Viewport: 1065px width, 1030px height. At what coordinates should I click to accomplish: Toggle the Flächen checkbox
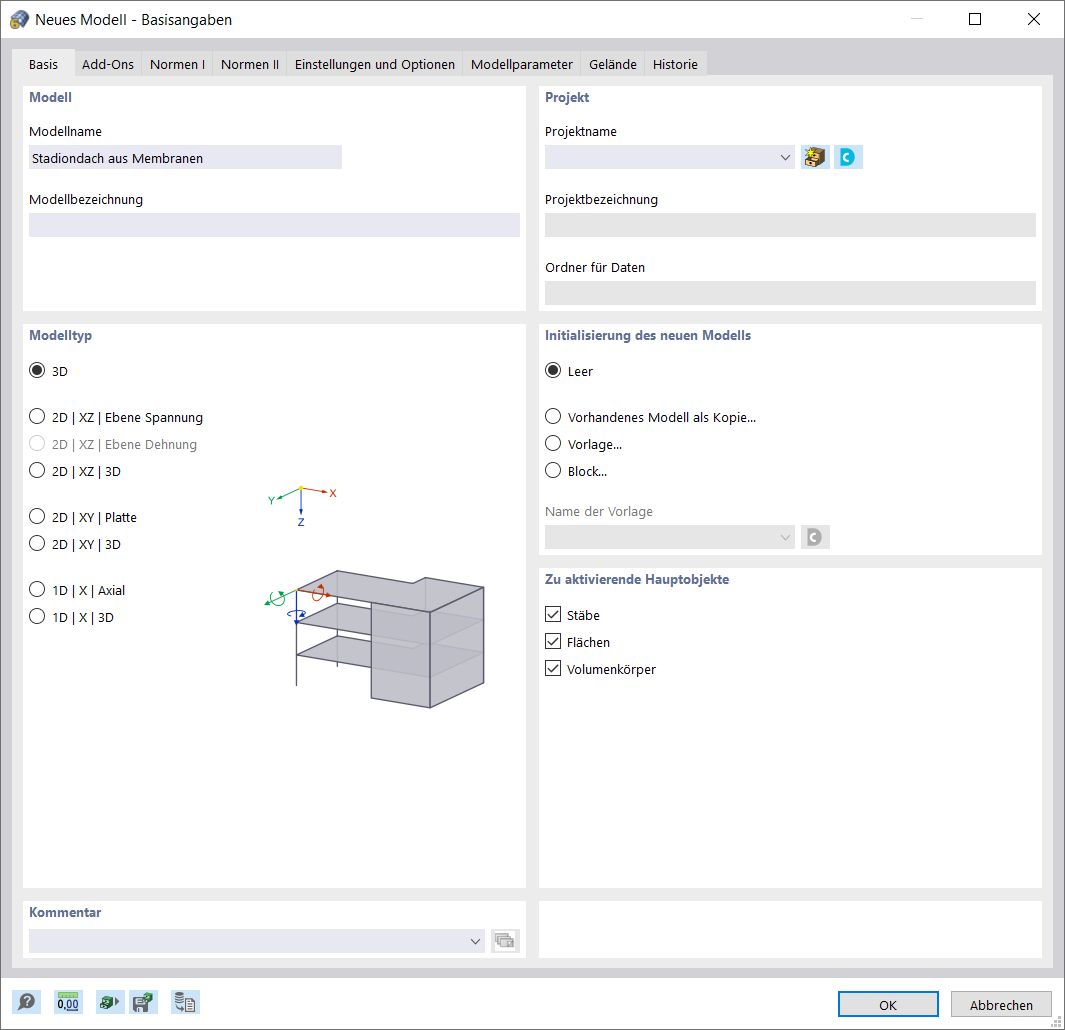(553, 641)
